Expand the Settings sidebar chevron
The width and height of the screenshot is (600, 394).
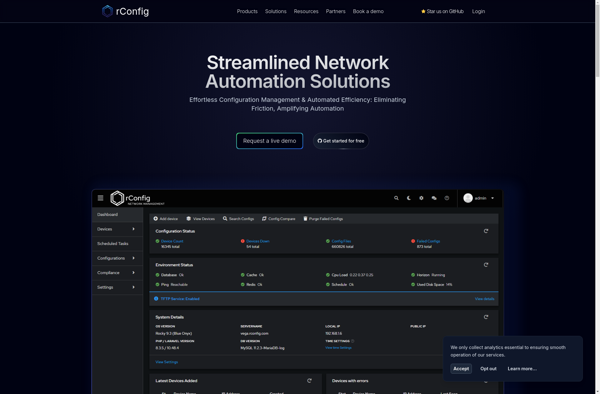click(x=134, y=287)
